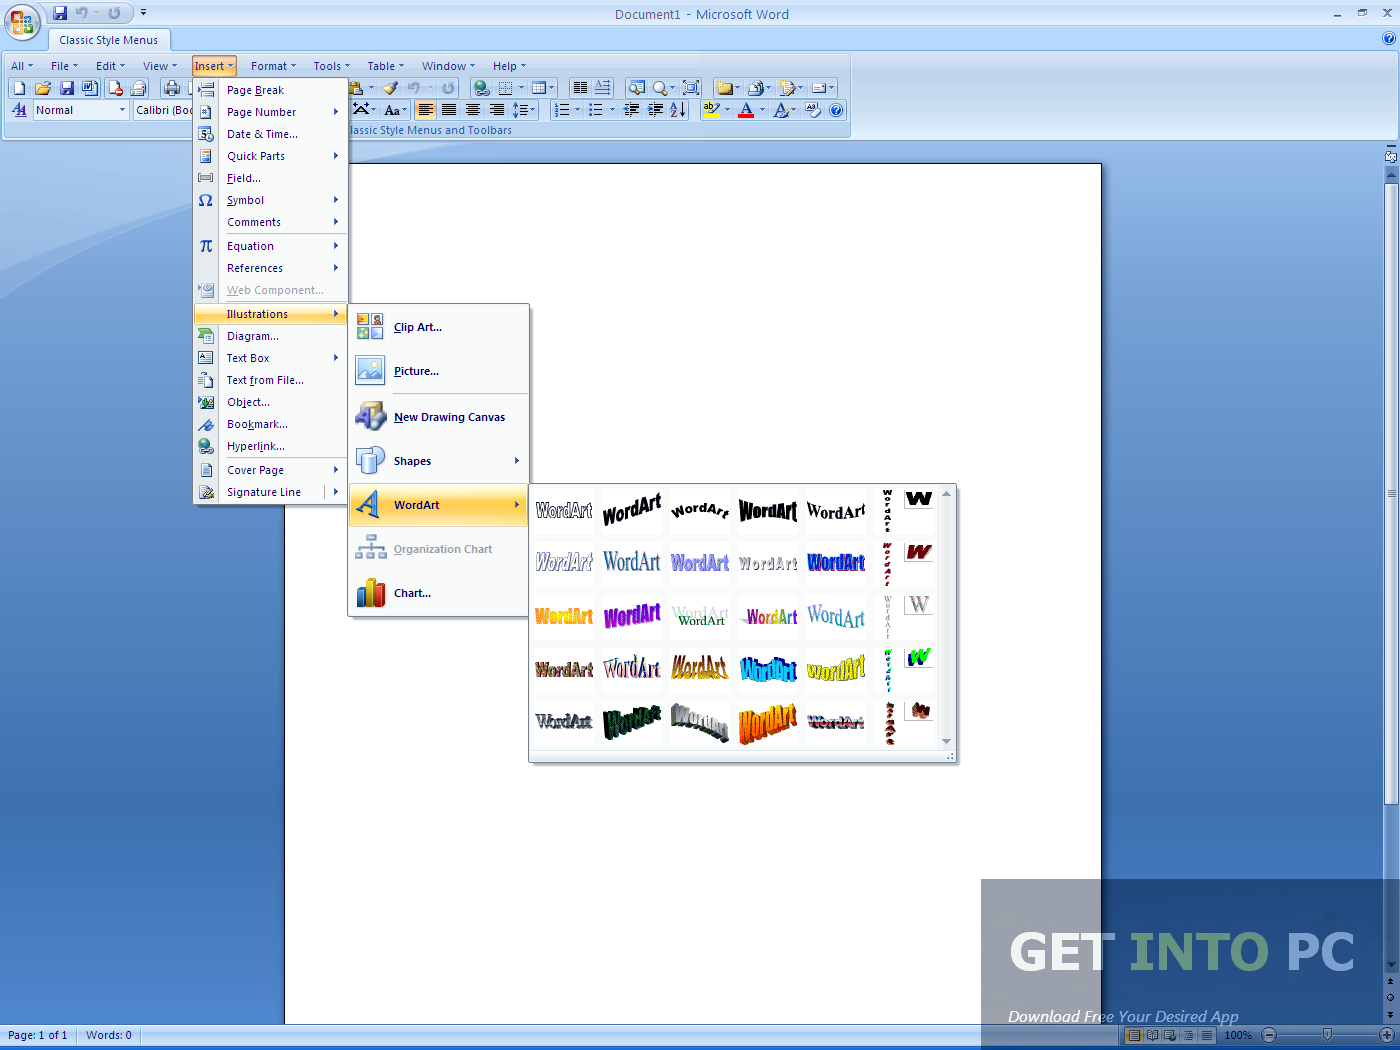Click the Zoom magnifier toolbar icon

click(660, 88)
